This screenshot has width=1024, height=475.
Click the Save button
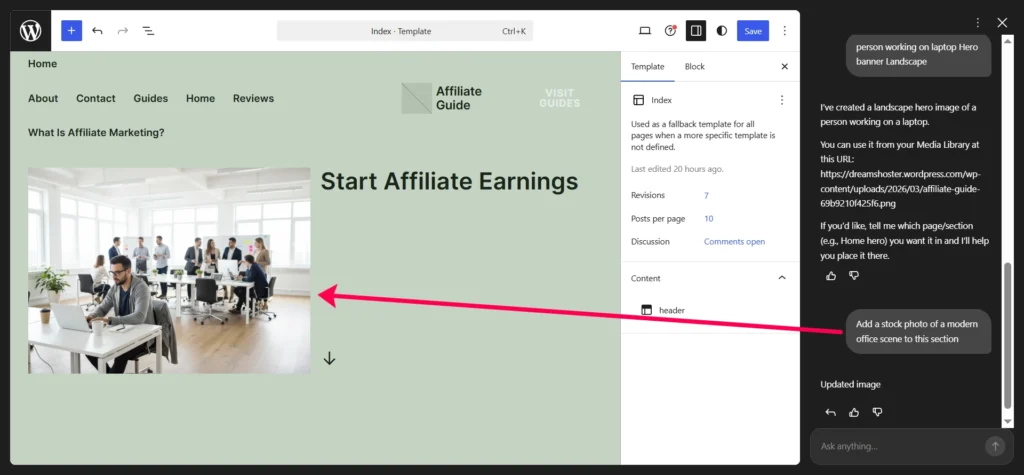click(x=752, y=31)
